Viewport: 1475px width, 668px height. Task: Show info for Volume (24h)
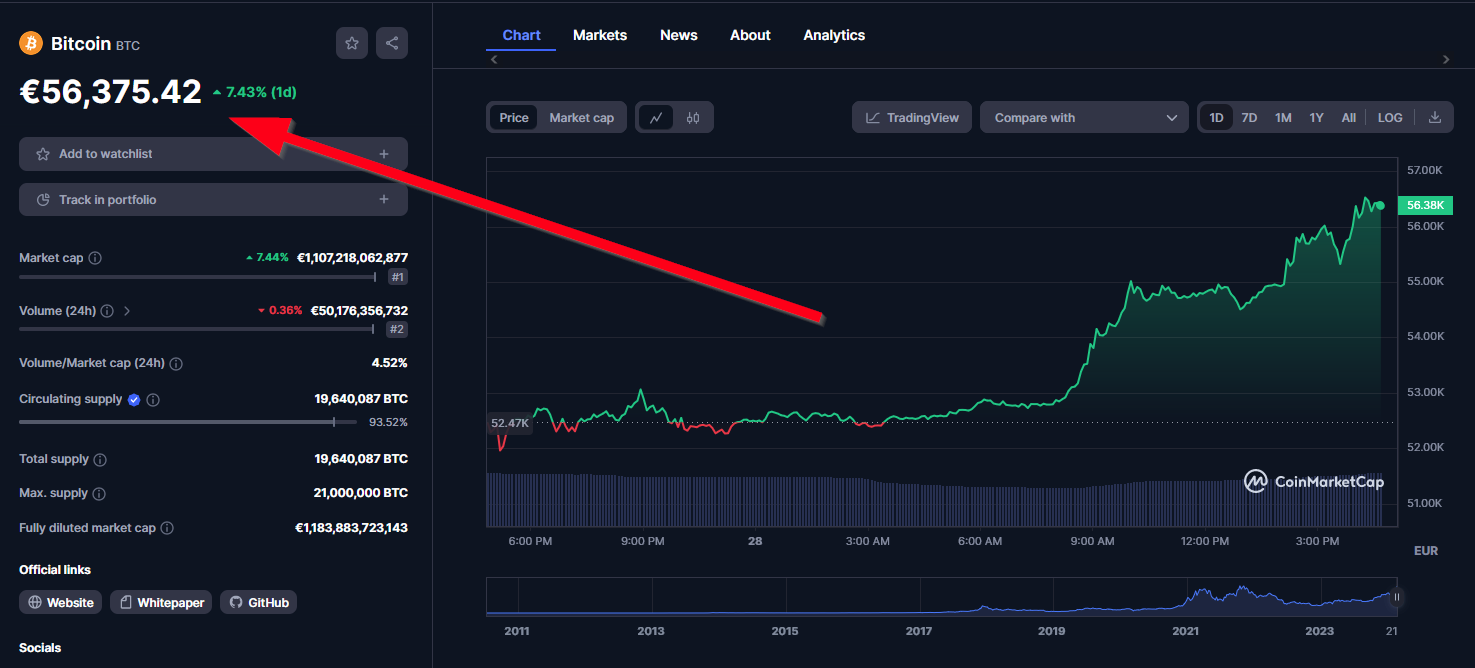click(x=107, y=311)
